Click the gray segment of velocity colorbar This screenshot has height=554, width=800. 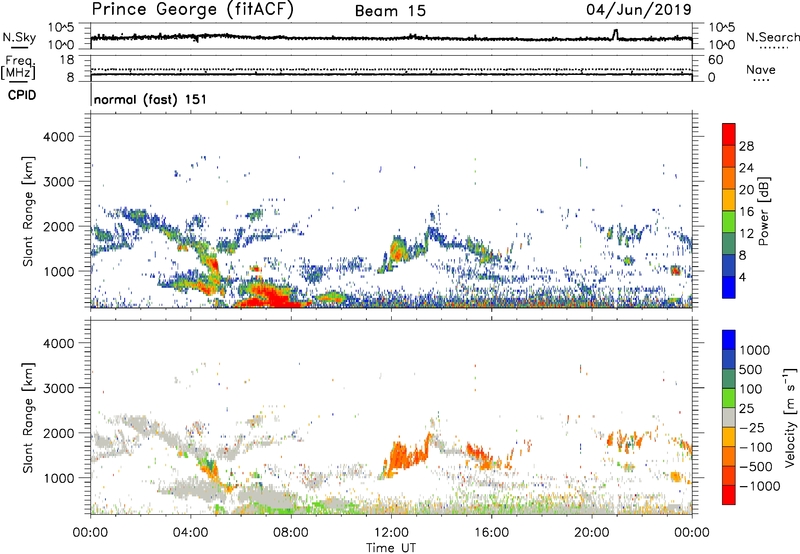pos(729,417)
